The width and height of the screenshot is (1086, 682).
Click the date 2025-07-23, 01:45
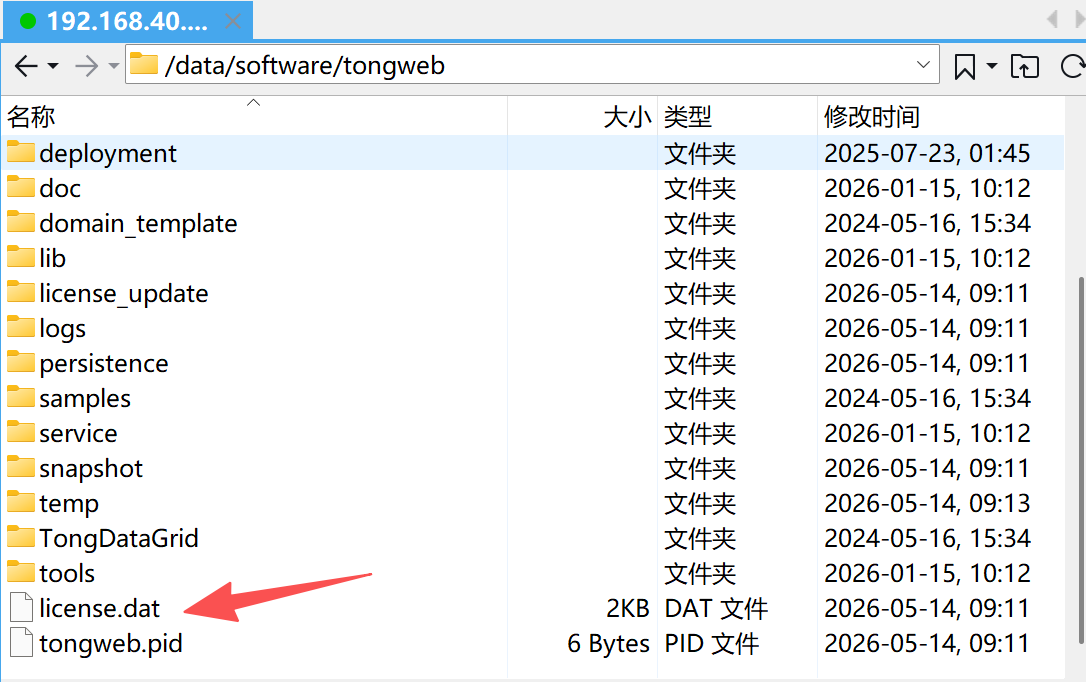[x=927, y=154]
